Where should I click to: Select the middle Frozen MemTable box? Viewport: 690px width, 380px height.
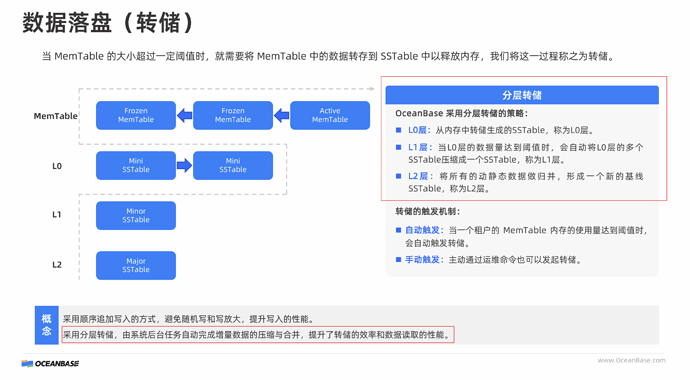(x=233, y=115)
